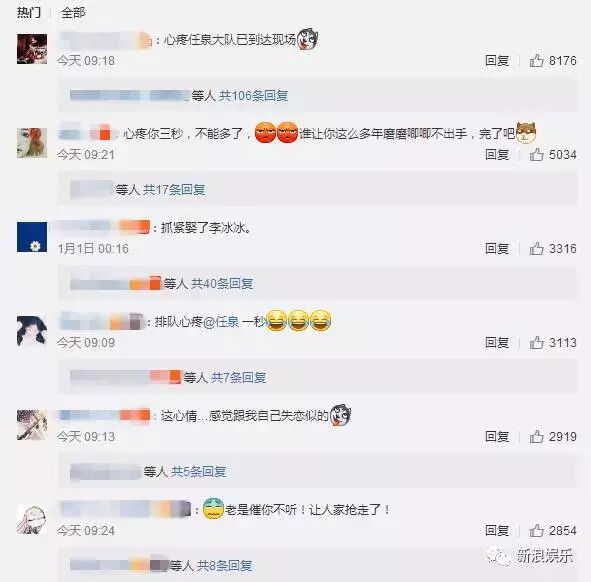Viewport: 591px width, 582px height.
Task: Like the 今天 09:13 comment
Action: [x=536, y=436]
